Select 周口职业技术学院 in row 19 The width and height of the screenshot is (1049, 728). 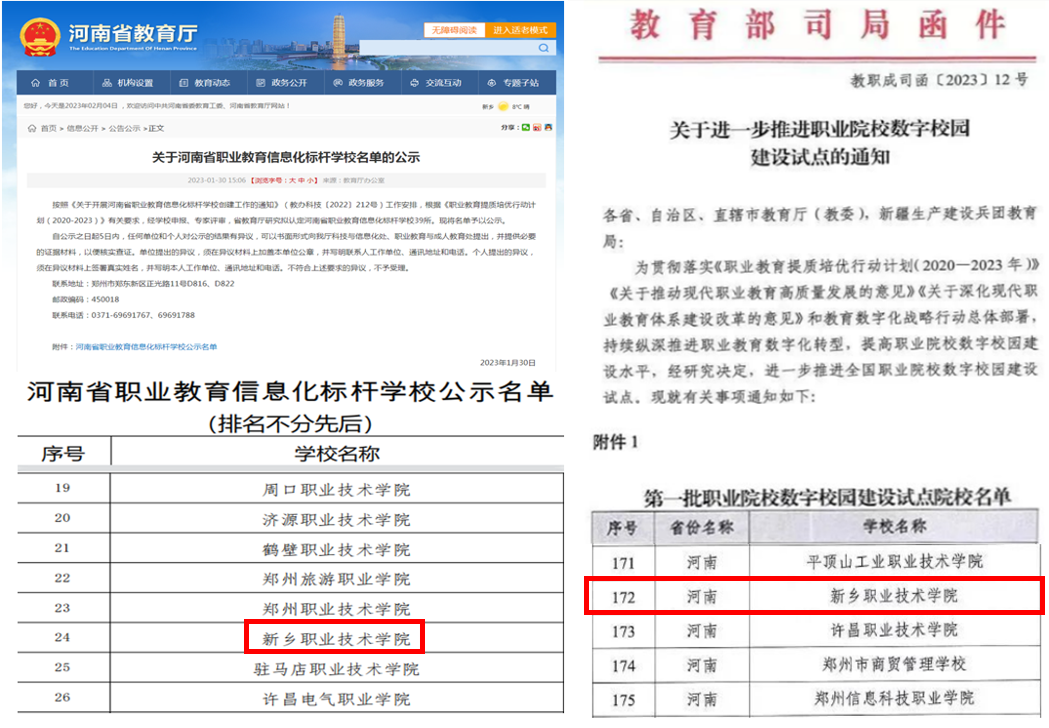click(337, 490)
